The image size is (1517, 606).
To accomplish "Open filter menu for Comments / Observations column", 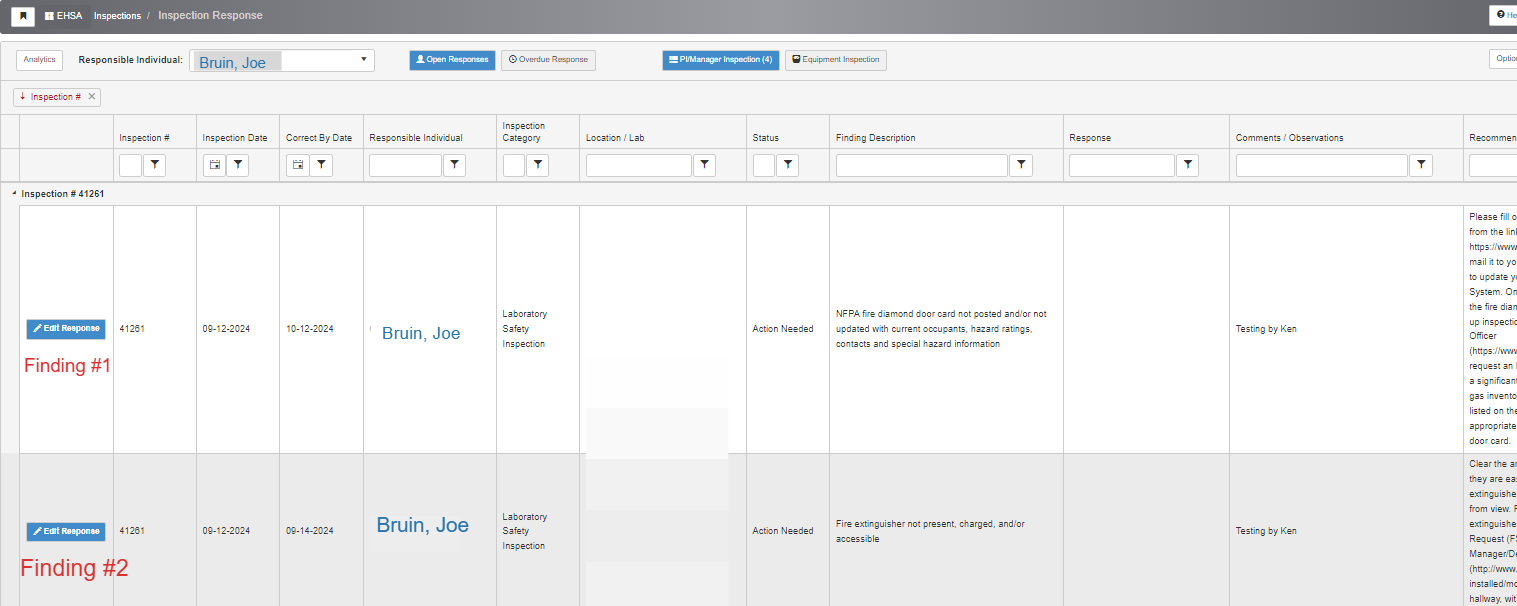I will pos(1421,166).
